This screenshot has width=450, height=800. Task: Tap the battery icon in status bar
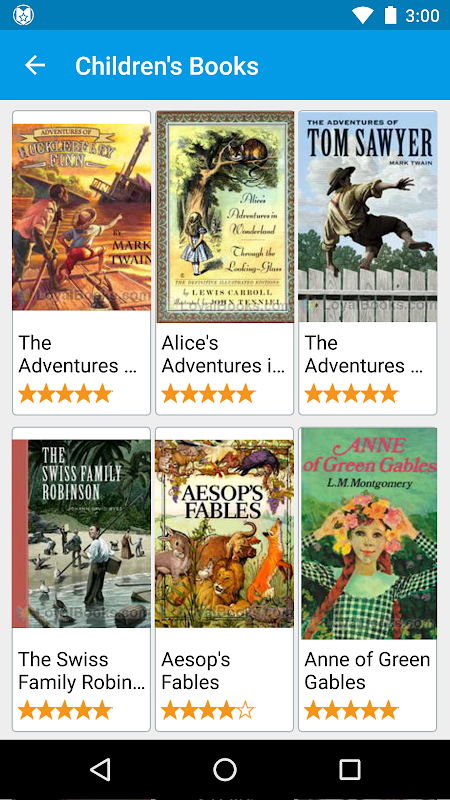coord(390,15)
